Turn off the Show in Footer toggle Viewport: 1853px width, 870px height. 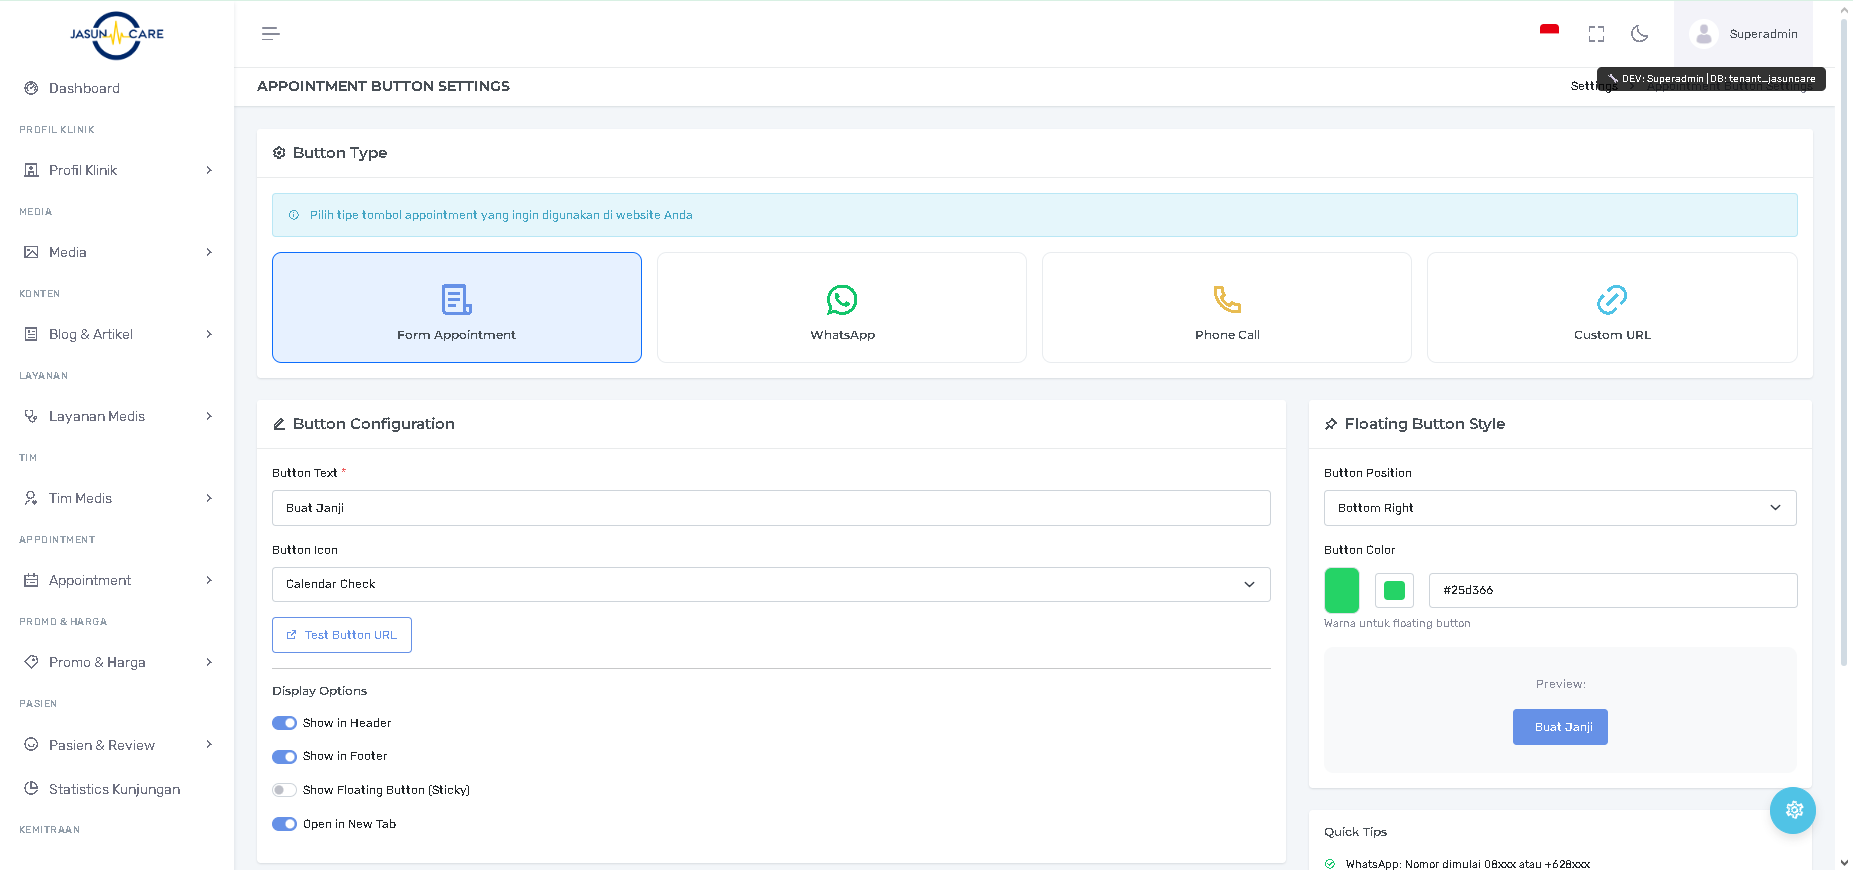coord(285,757)
